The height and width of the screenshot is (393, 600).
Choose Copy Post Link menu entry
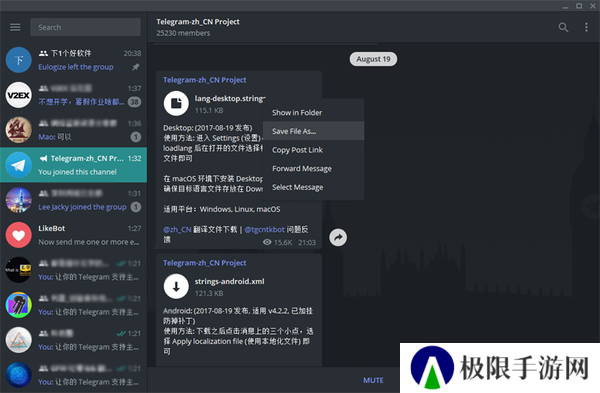pyautogui.click(x=313, y=150)
